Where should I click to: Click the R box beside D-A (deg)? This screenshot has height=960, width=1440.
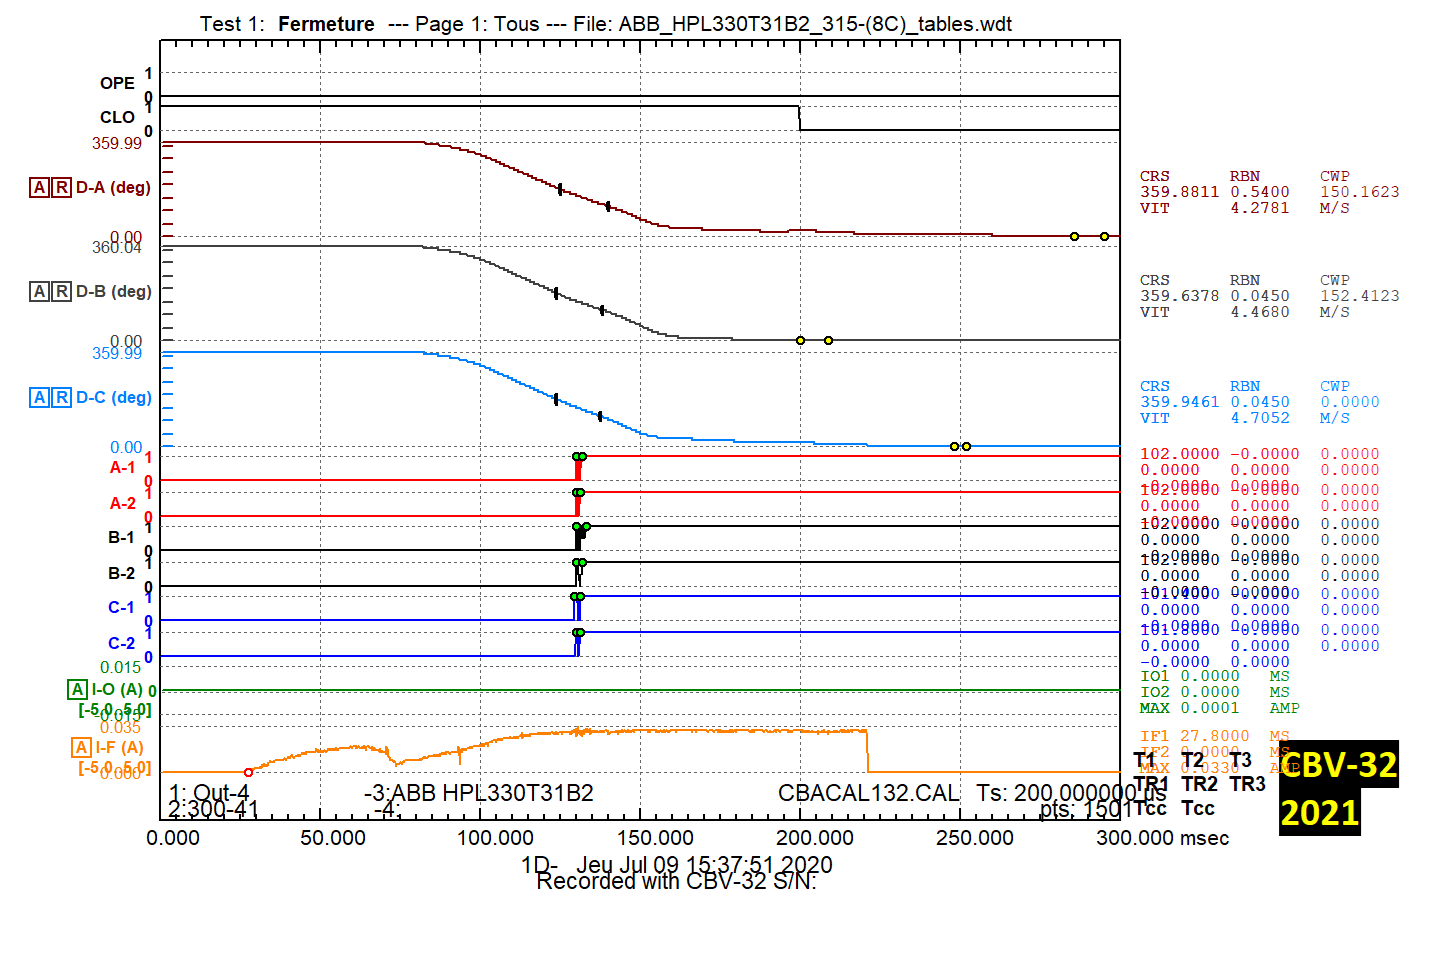(62, 187)
